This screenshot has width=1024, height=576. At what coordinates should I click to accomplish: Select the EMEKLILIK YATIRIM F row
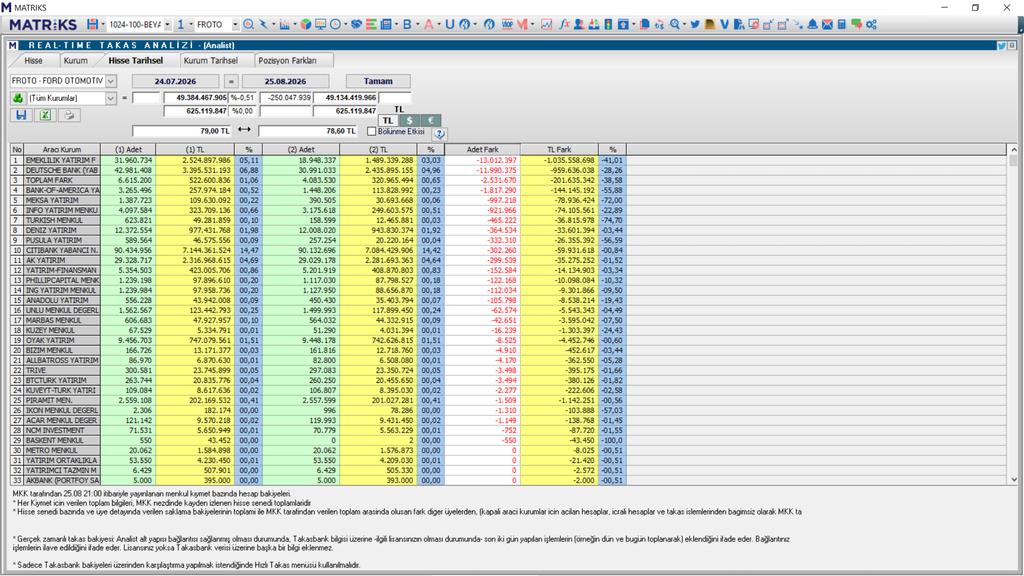(x=62, y=160)
